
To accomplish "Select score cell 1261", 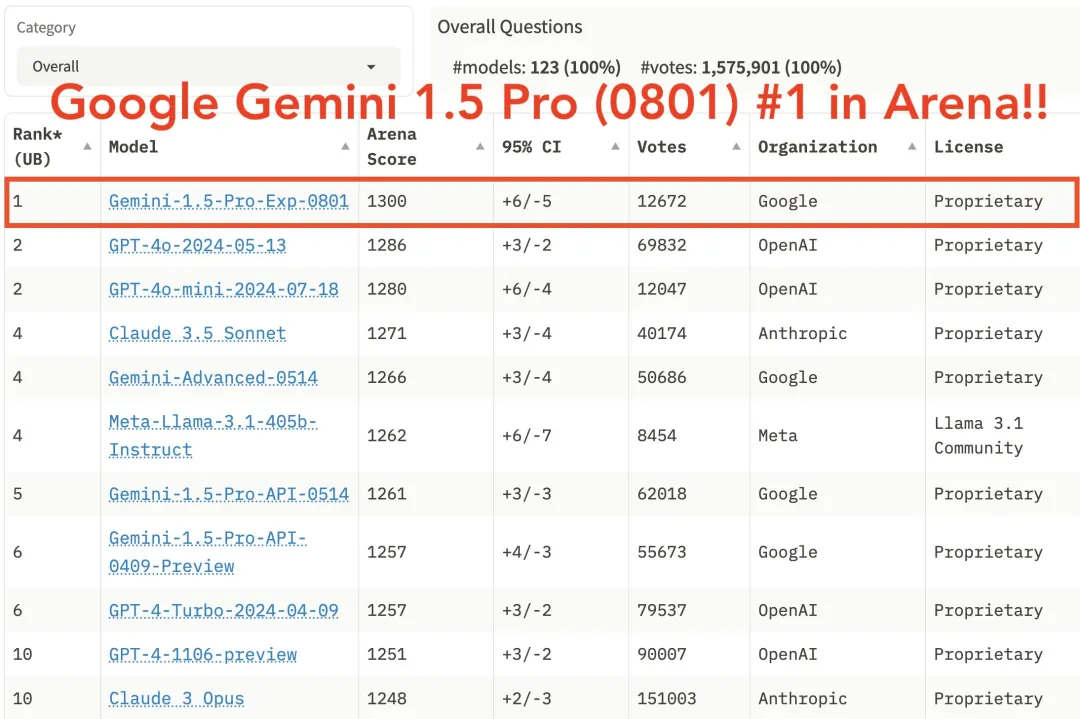I will (387, 494).
